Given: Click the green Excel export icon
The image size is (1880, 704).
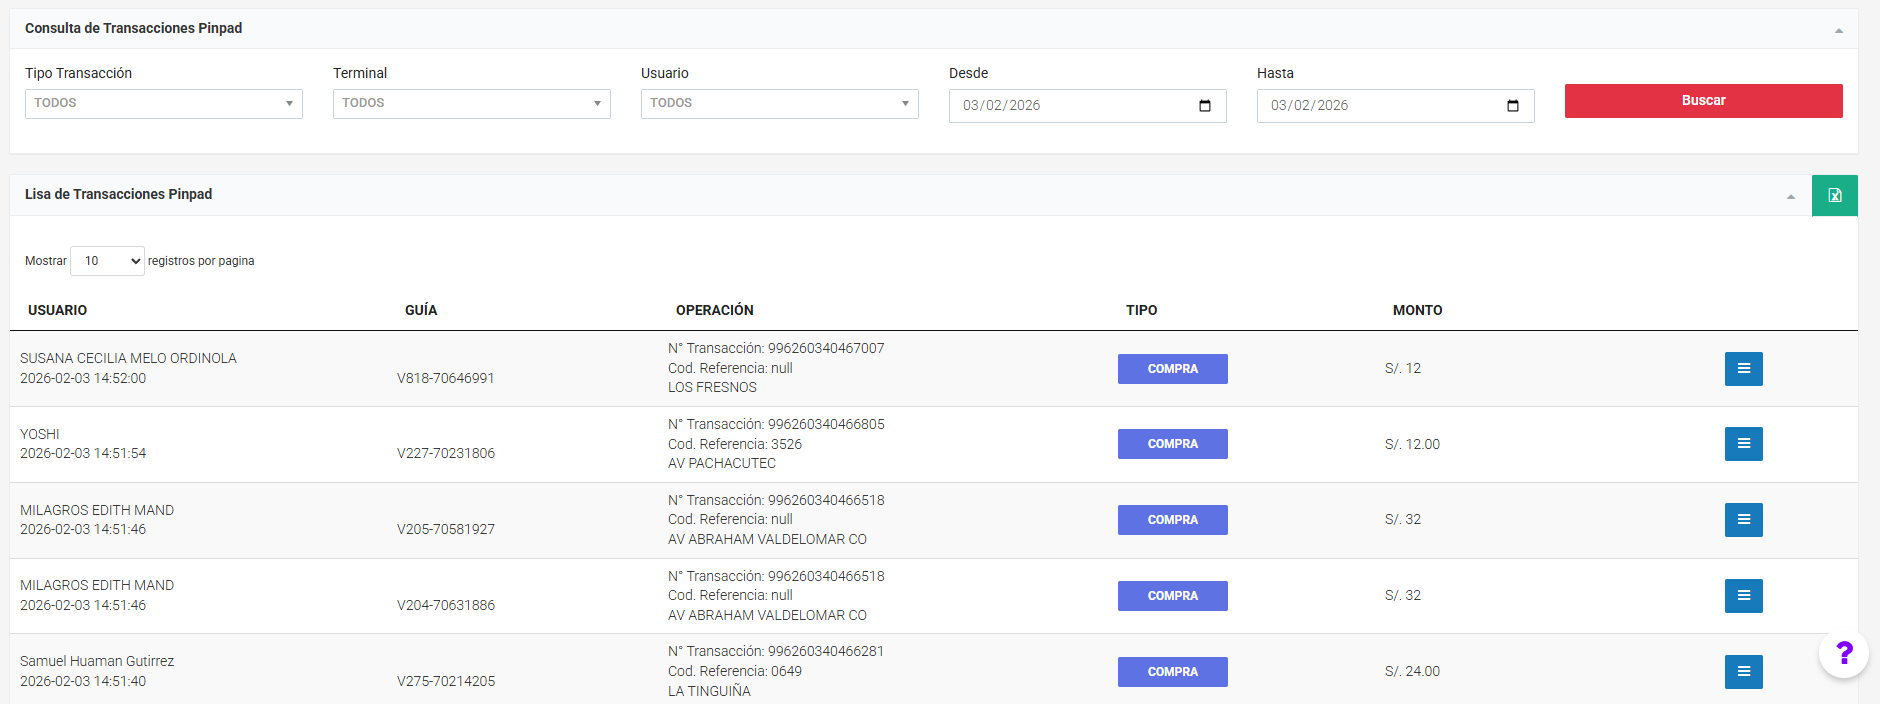Looking at the screenshot, I should coord(1834,196).
